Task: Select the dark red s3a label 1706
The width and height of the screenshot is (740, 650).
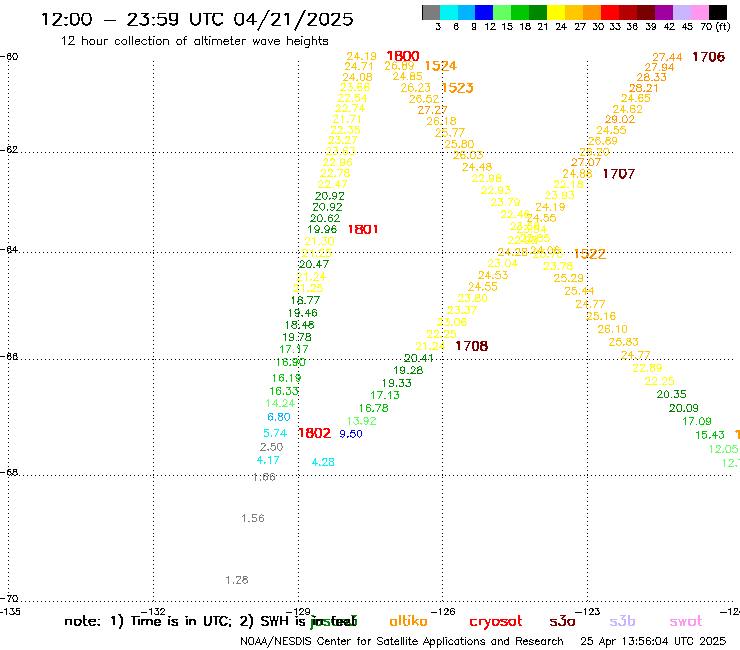Action: coord(708,57)
